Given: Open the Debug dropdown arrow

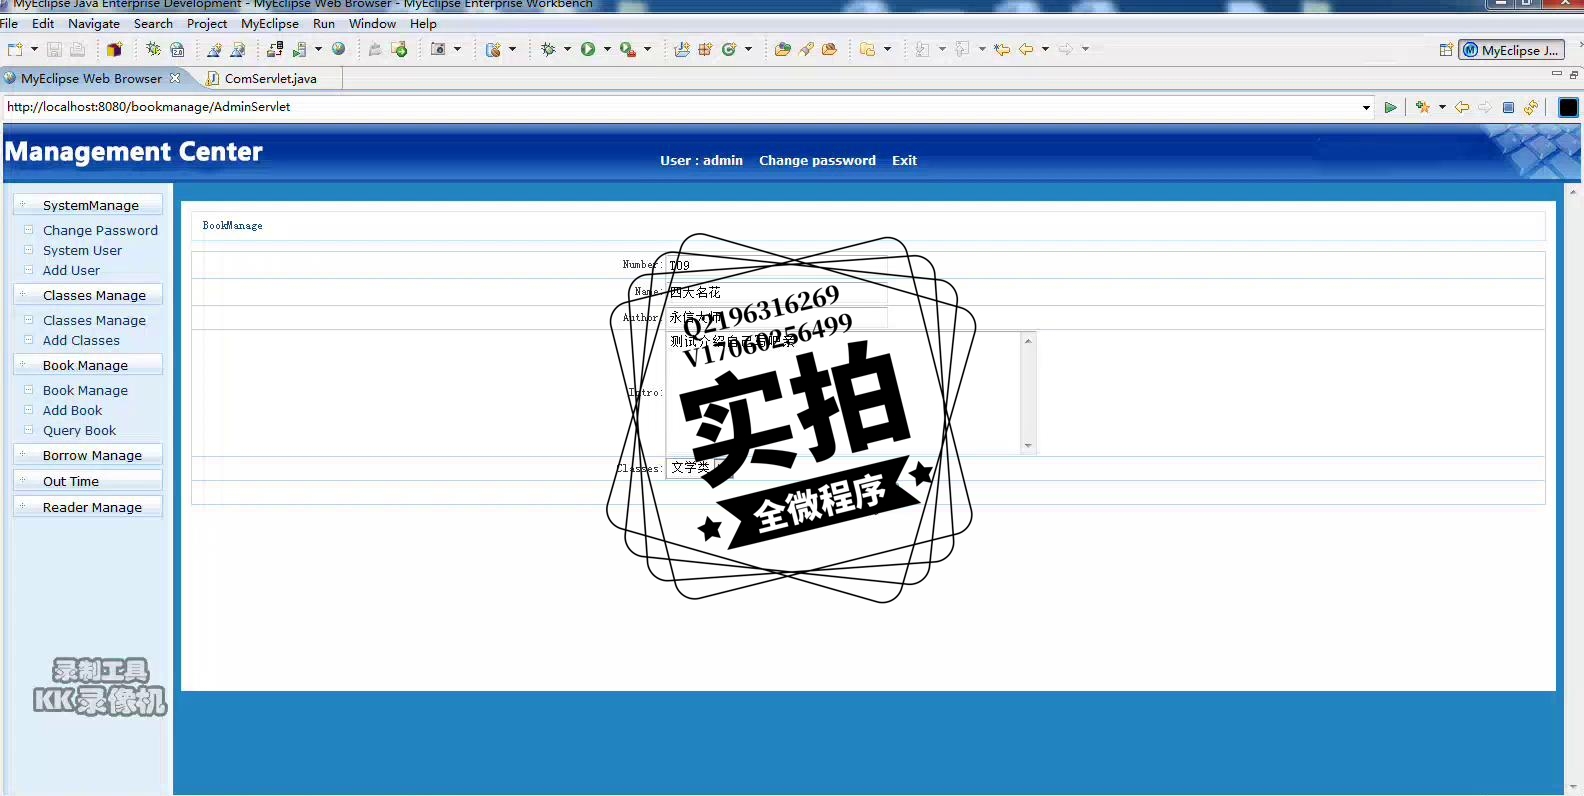Looking at the screenshot, I should [567, 49].
